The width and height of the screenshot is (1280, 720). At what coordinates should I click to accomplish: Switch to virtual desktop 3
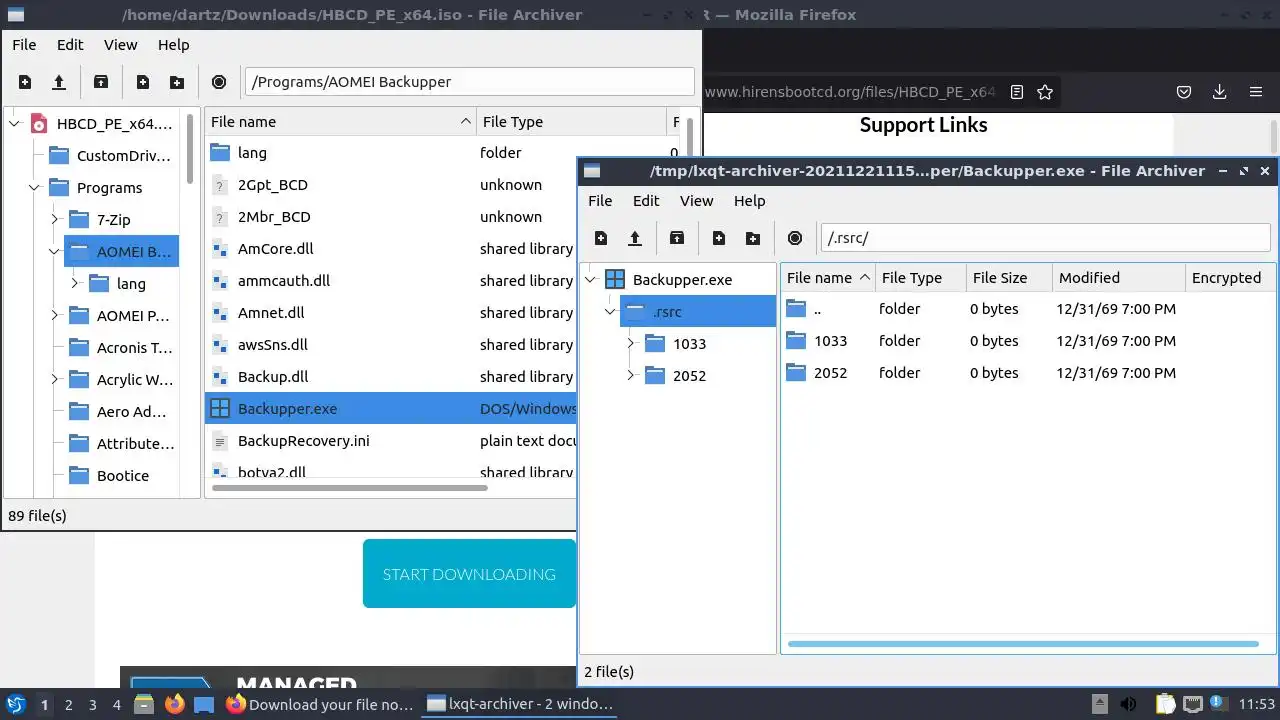92,705
